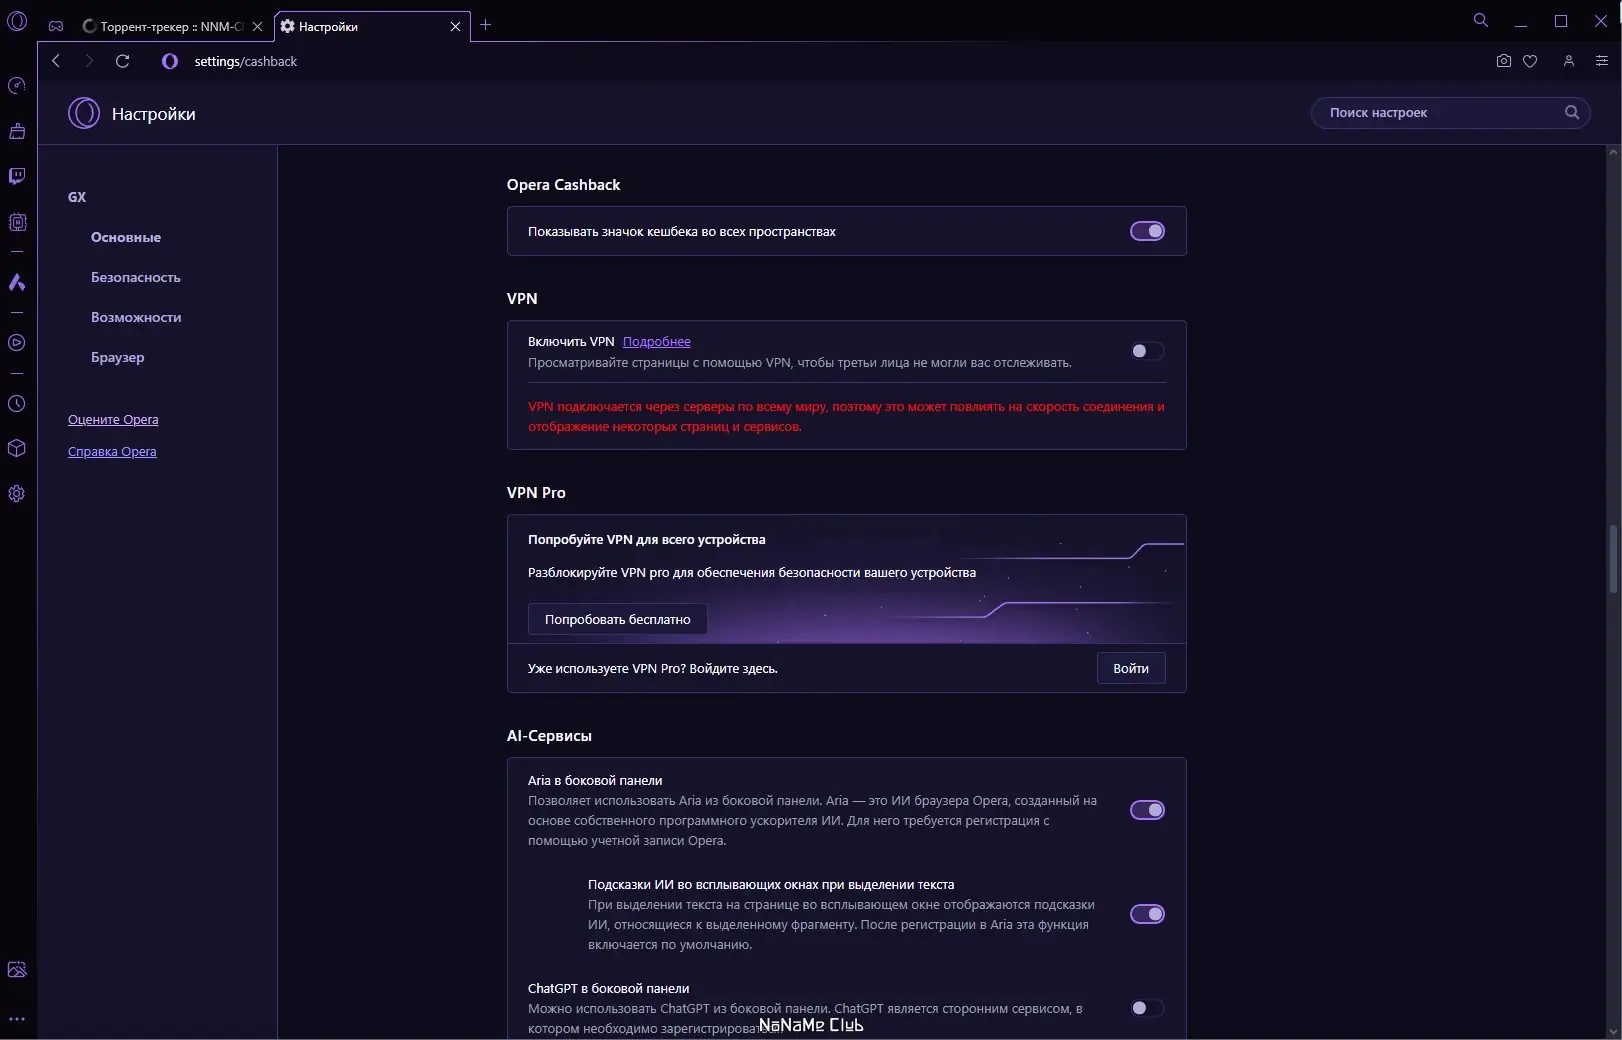The width and height of the screenshot is (1622, 1040).
Task: Open History clock icon in sidebar
Action: pyautogui.click(x=17, y=404)
